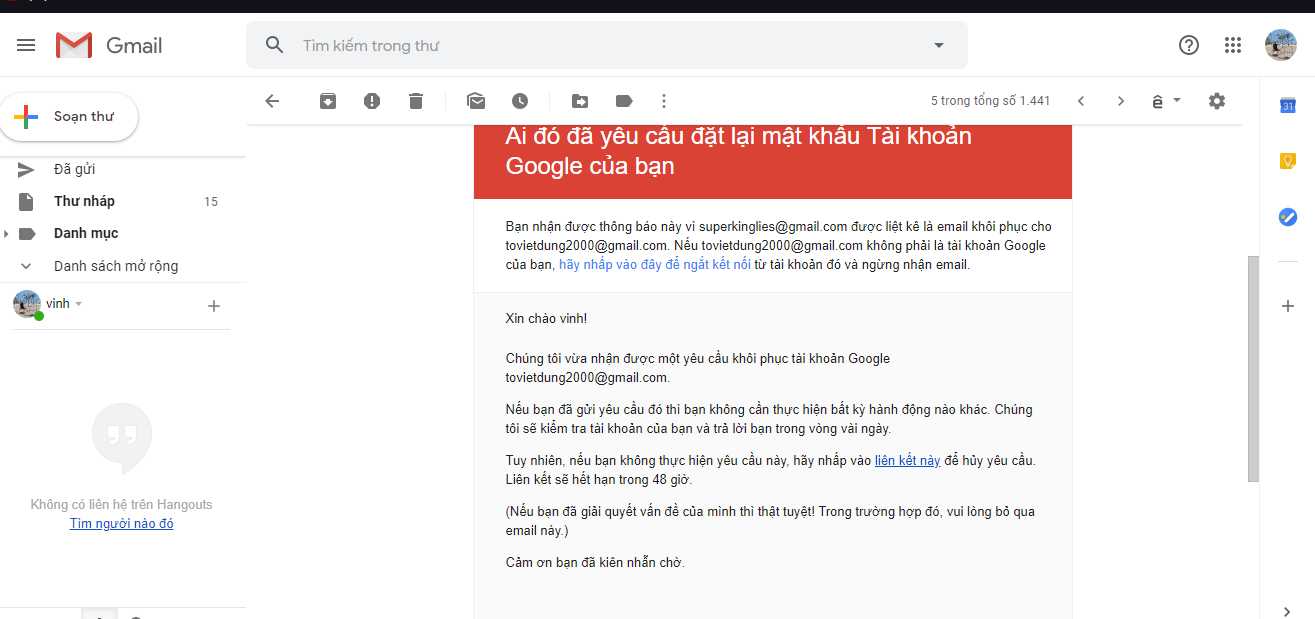Screen dimensions: 1315x619
Task: Click the Gmail logo
Action: coord(109,45)
